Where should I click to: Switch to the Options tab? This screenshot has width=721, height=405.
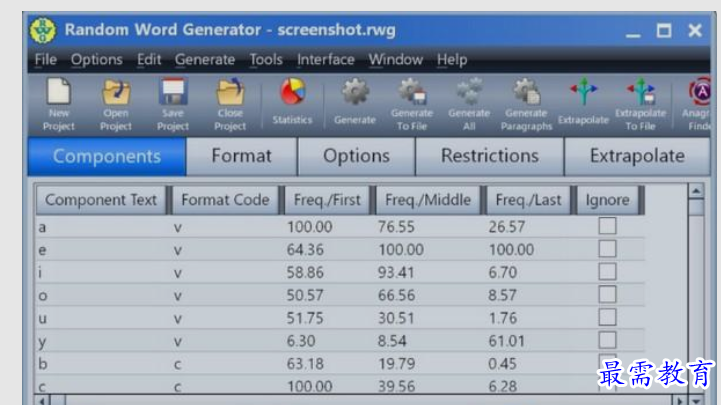coord(356,157)
